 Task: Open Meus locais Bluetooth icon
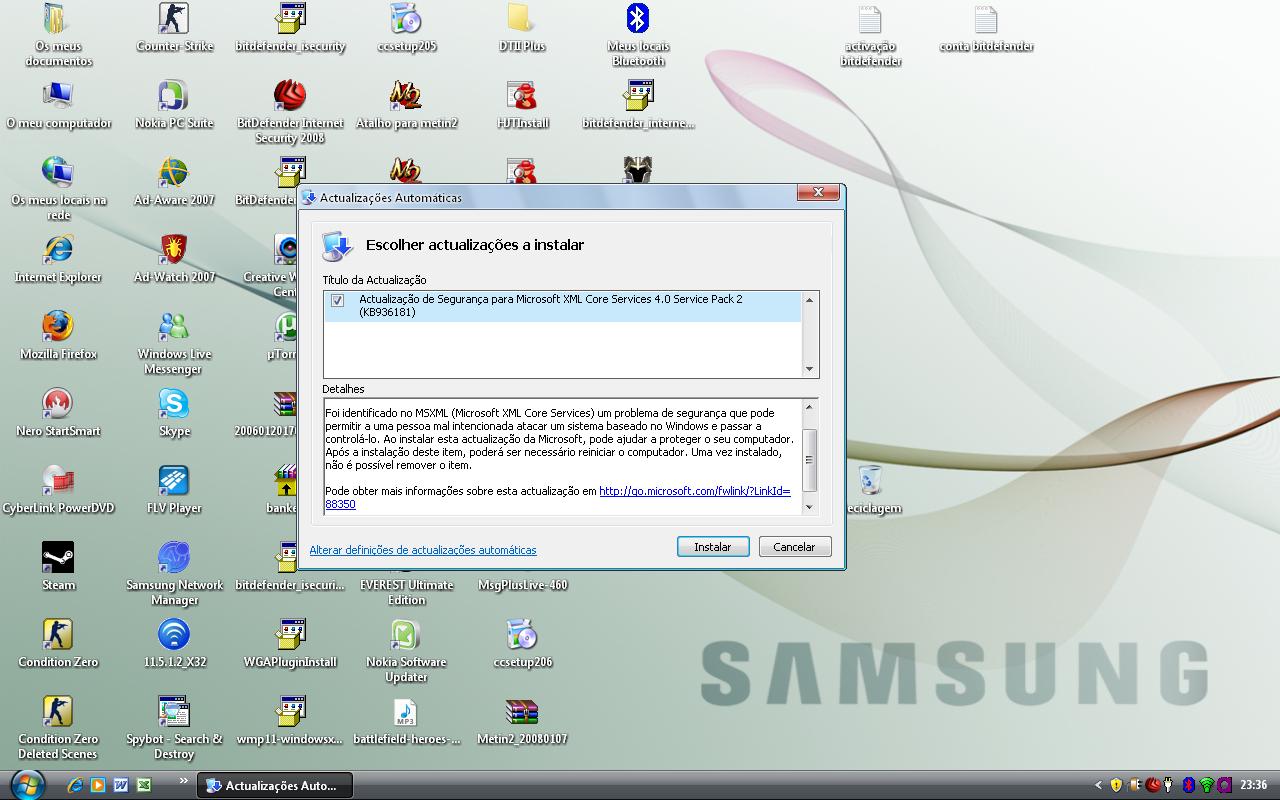click(638, 34)
